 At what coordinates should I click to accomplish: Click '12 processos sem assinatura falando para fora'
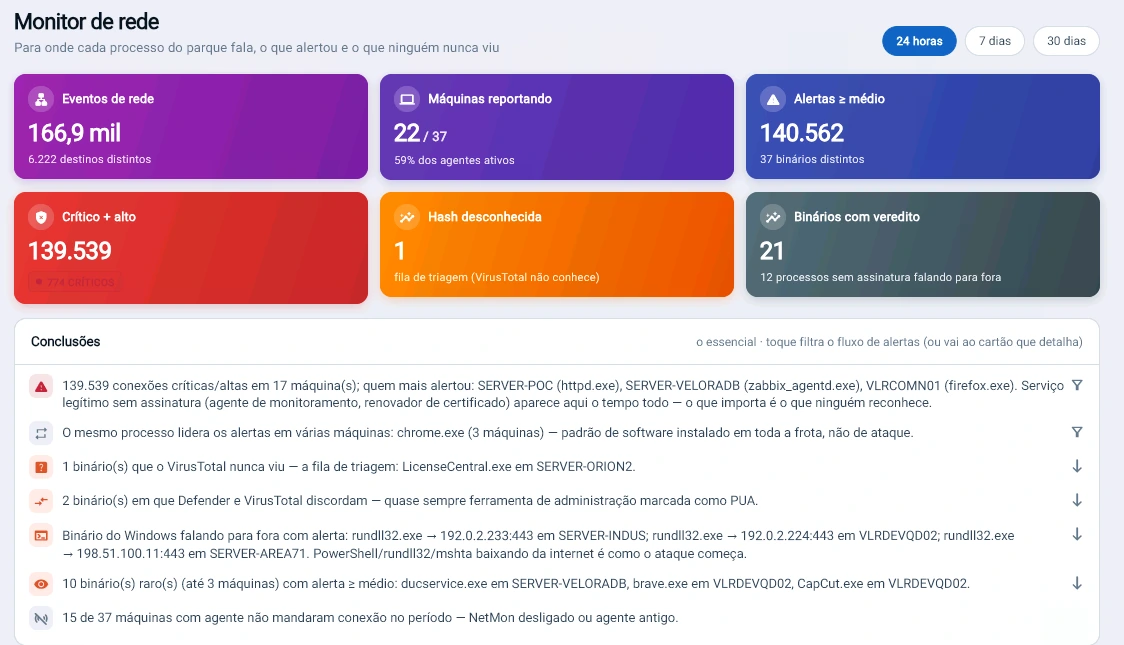click(x=880, y=277)
